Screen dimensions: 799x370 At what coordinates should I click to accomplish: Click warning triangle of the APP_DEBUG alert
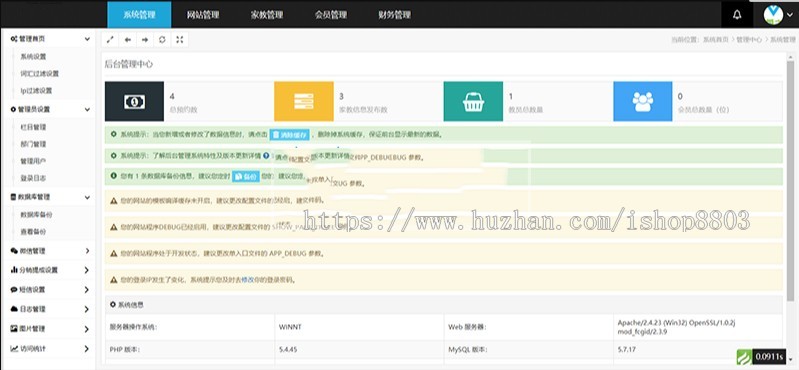(x=114, y=253)
